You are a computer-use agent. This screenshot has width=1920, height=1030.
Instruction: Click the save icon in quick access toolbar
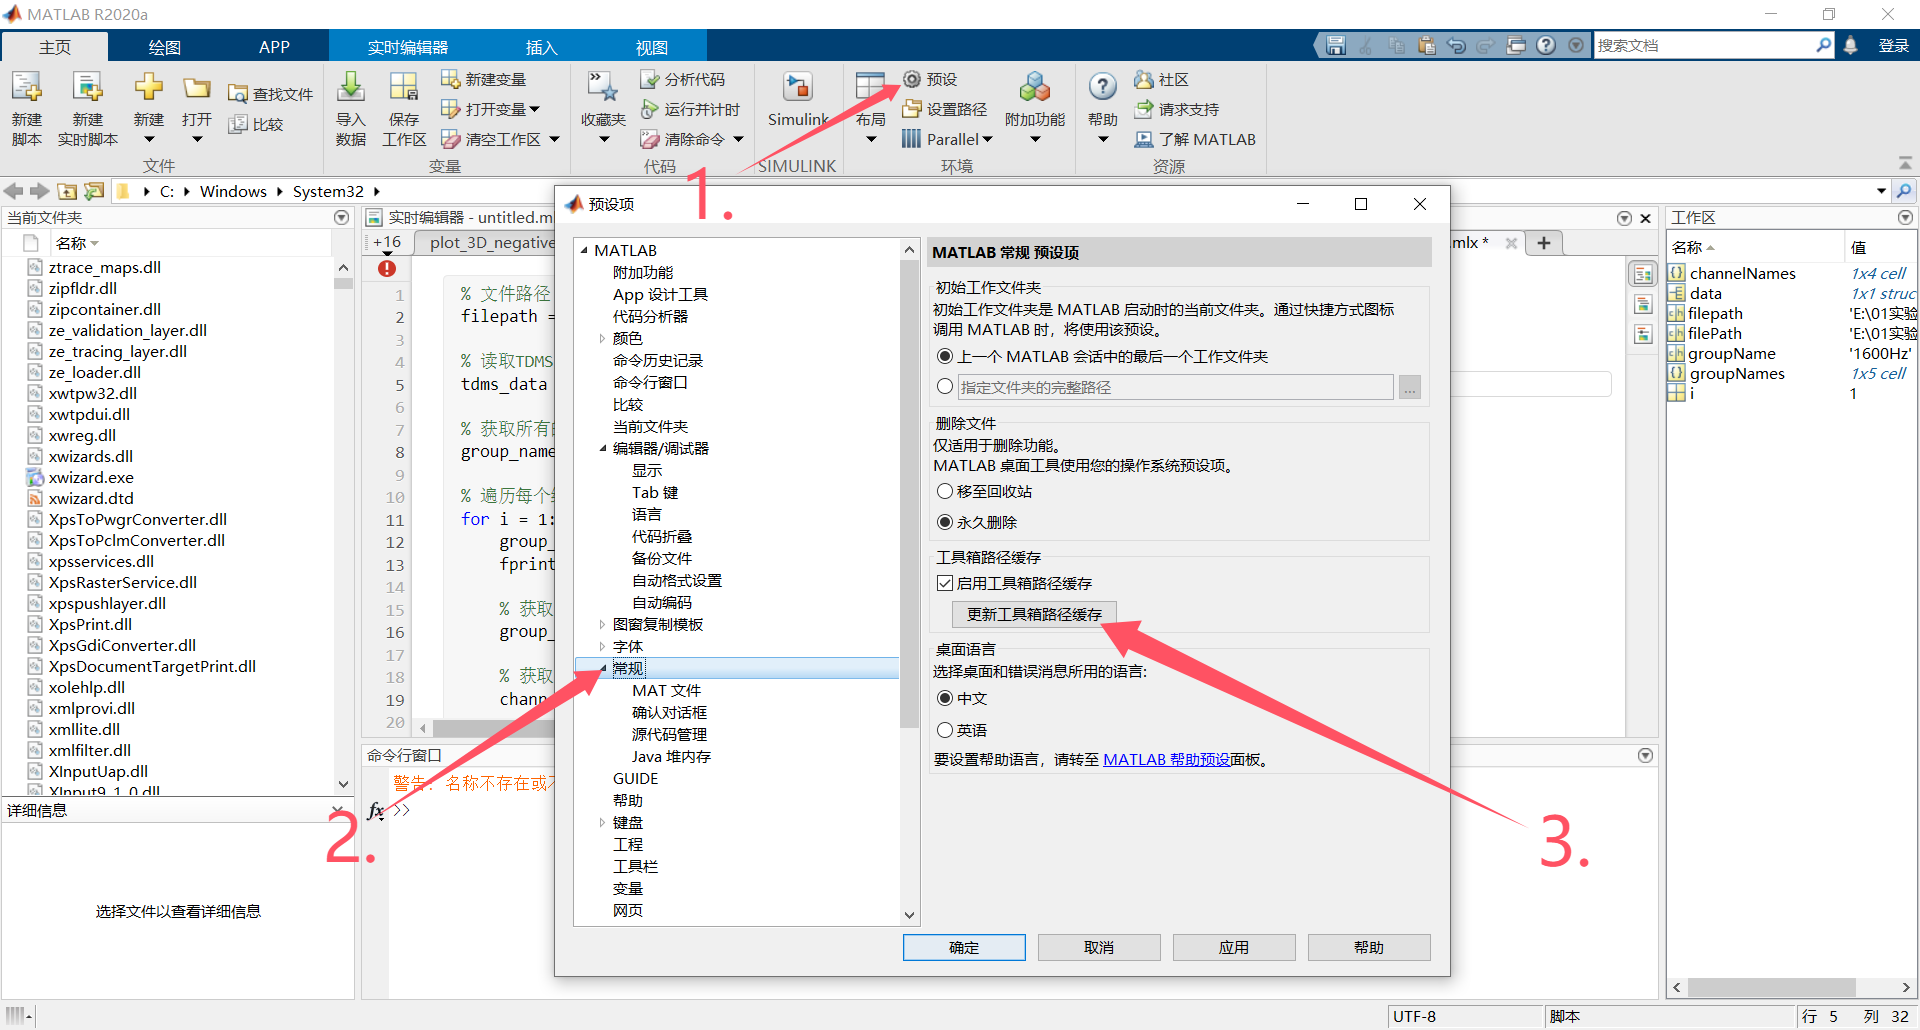[1336, 45]
